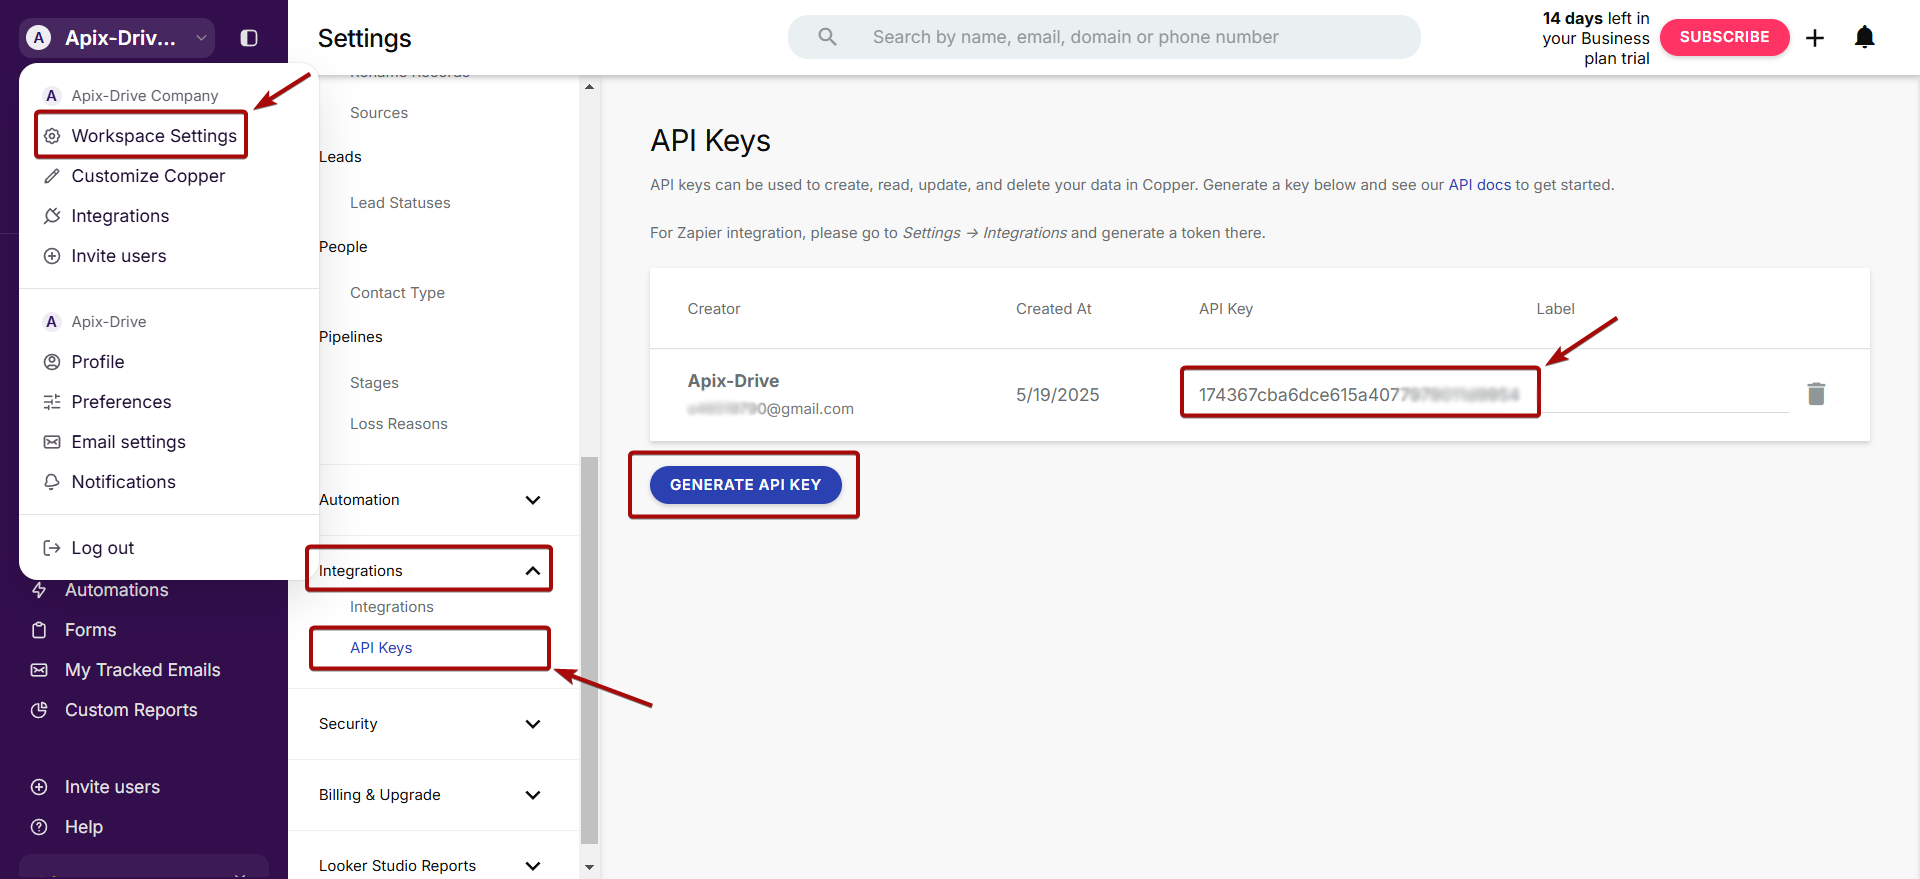Screen dimensions: 1920x879
Task: Click the Email settings envelope icon
Action: pos(52,442)
